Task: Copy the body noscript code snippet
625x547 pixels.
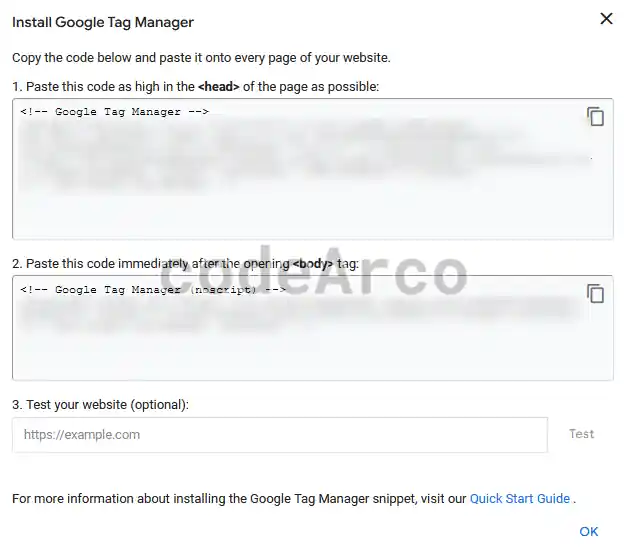Action: pos(596,294)
